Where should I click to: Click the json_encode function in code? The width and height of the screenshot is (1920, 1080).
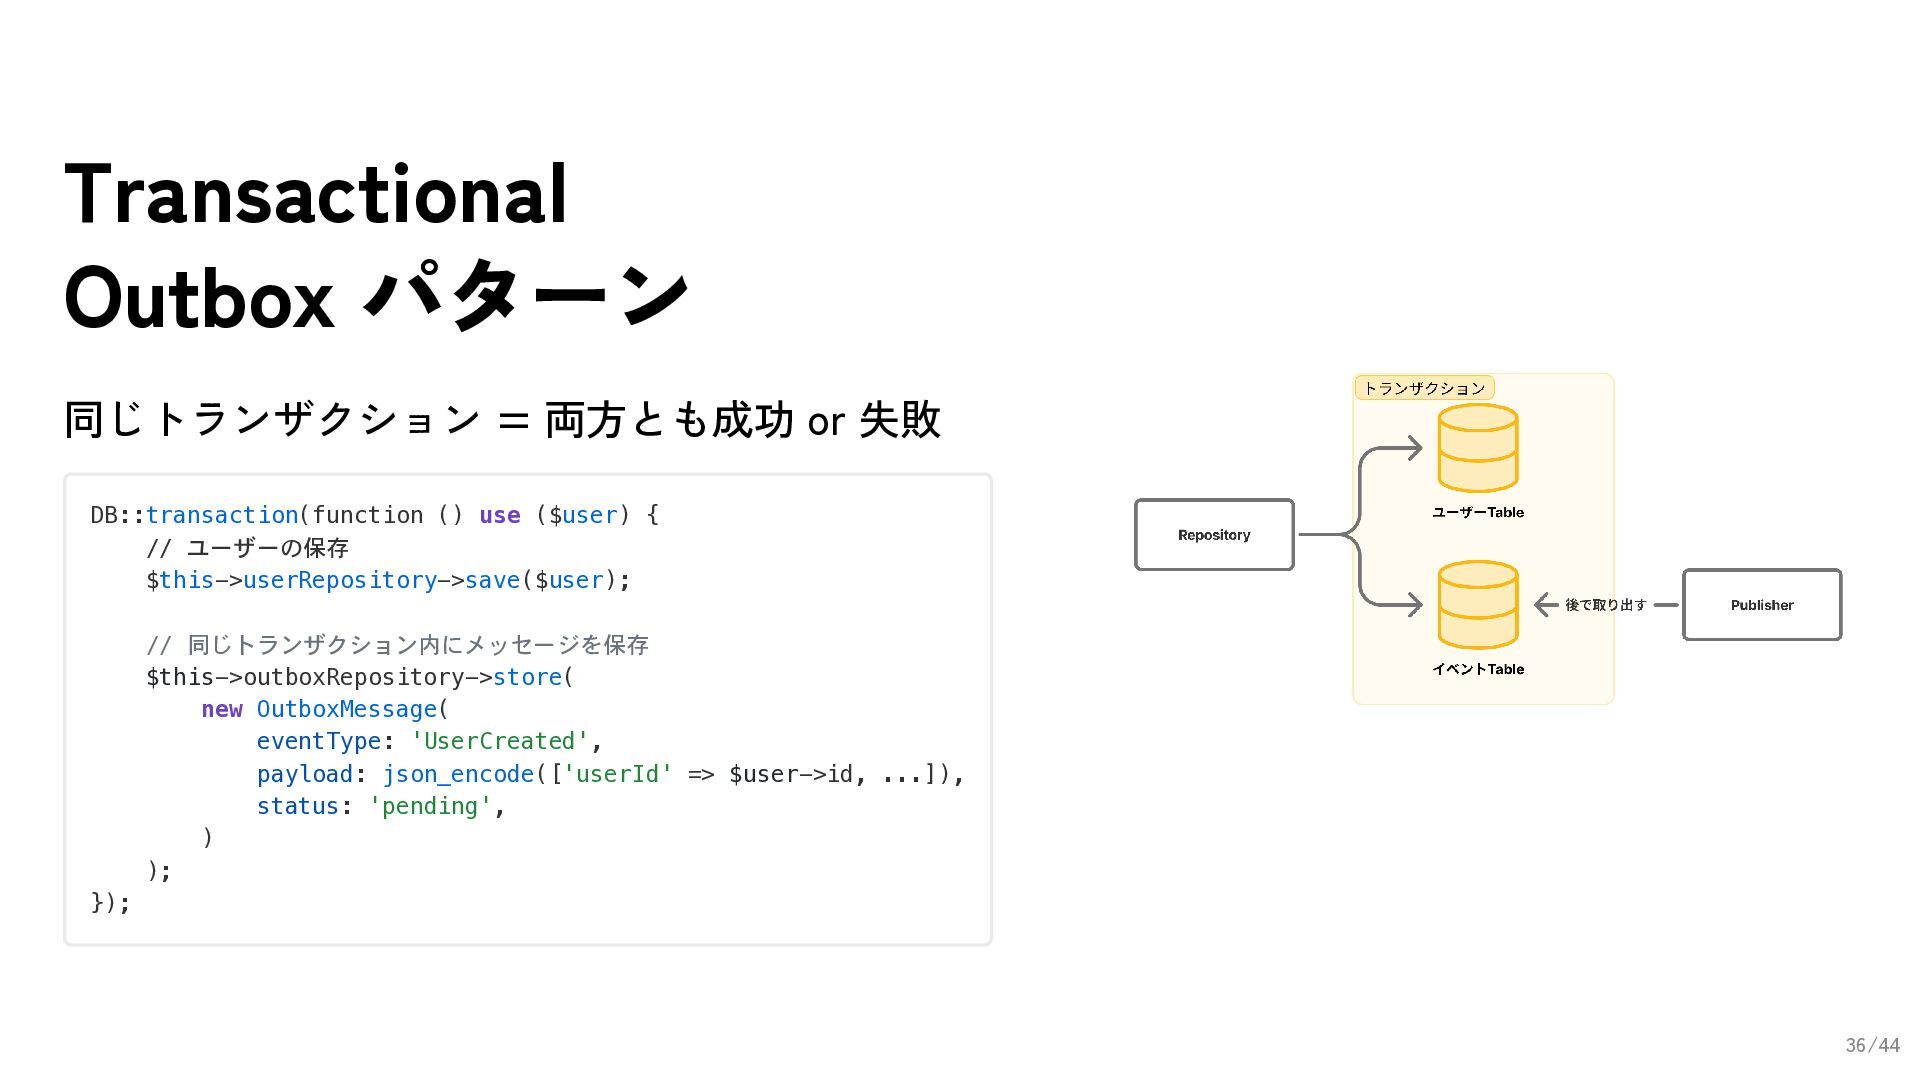(458, 774)
